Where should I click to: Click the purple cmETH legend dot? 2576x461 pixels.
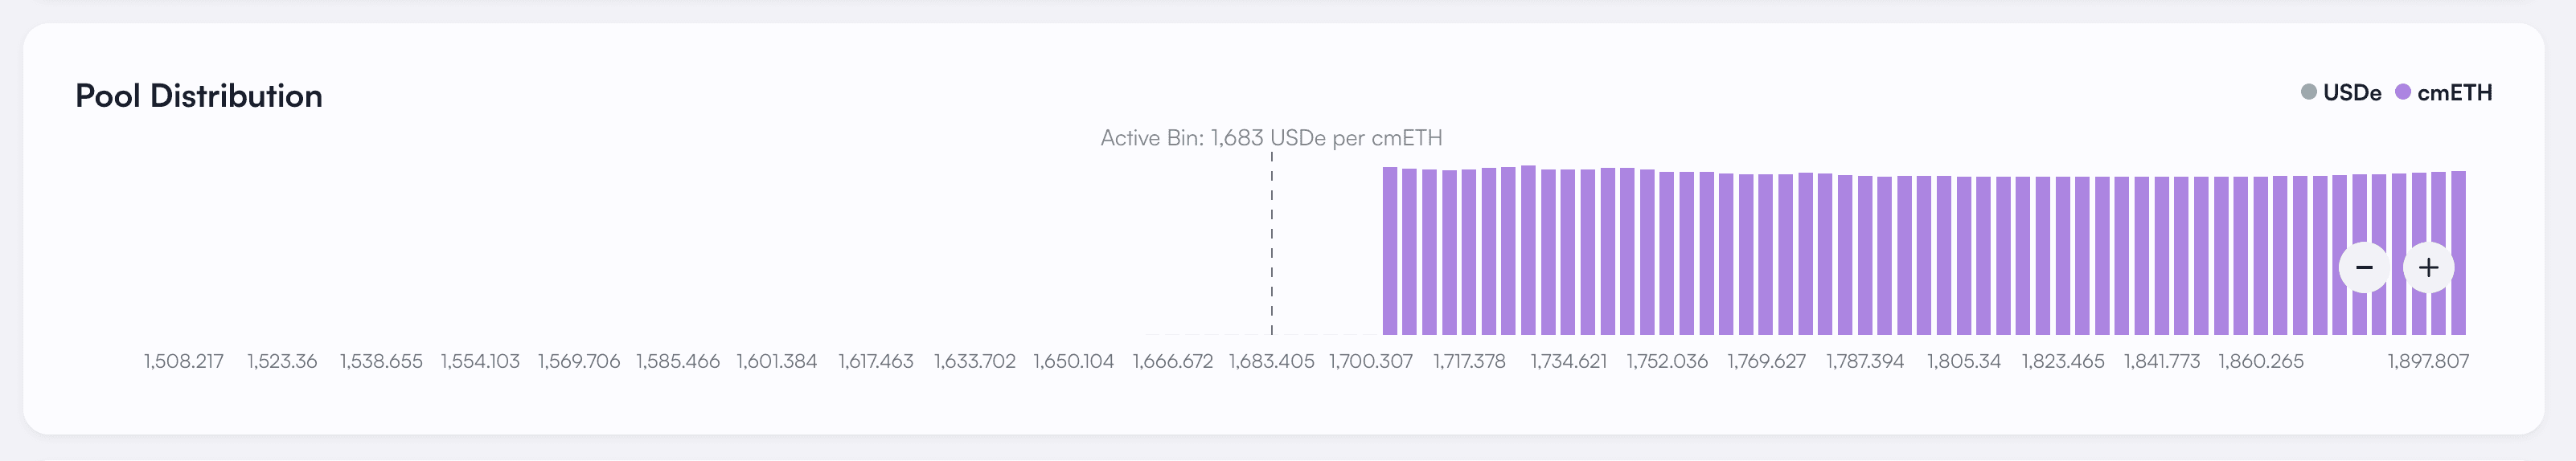2402,93
